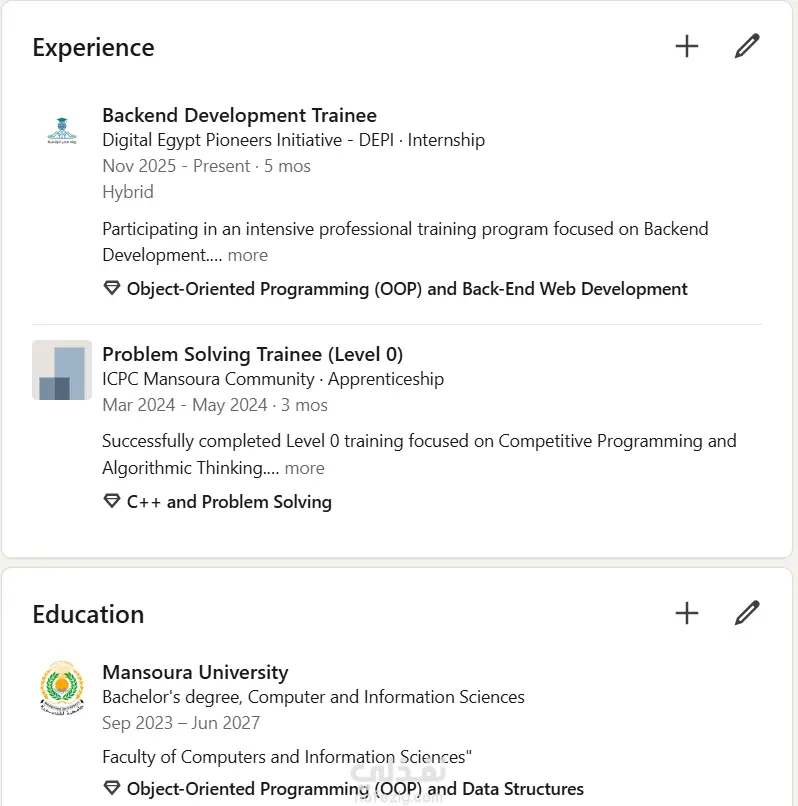Click the edit experience pencil icon
The image size is (798, 806).
point(747,46)
